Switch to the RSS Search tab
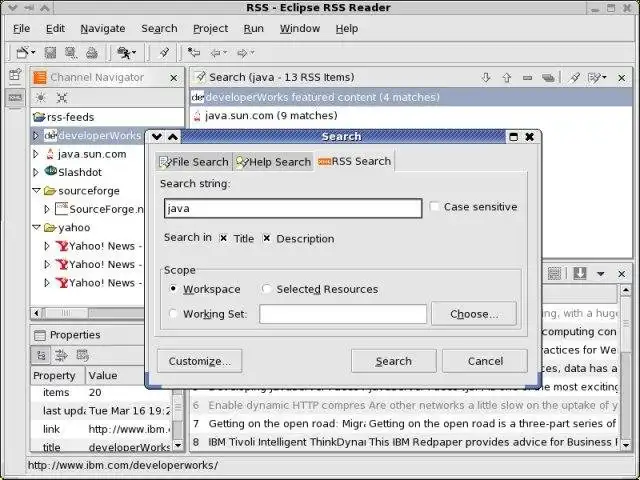Image resolution: width=640 pixels, height=480 pixels. pyautogui.click(x=354, y=161)
